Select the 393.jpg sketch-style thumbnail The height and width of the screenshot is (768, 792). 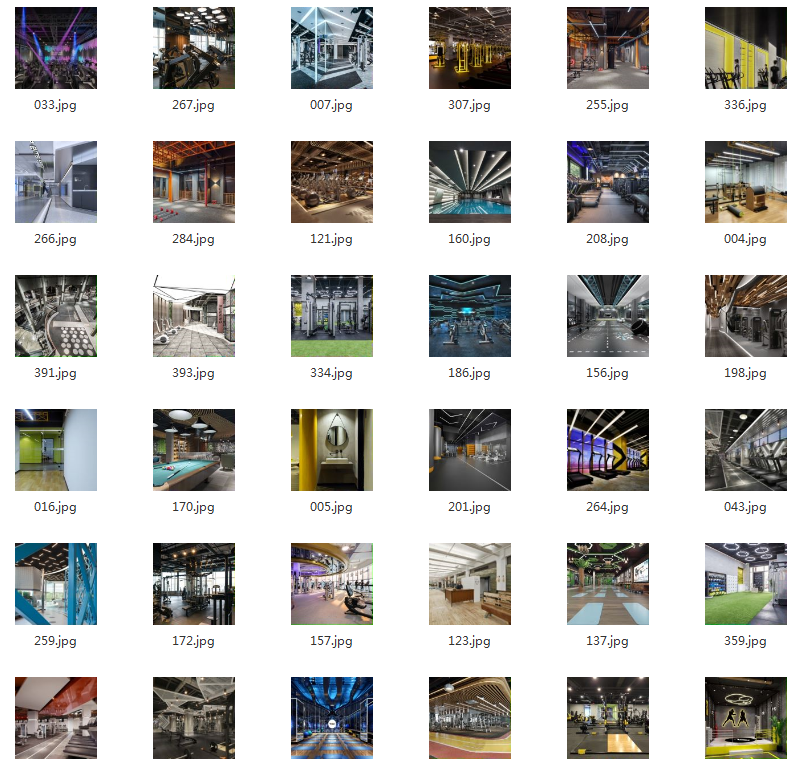coord(193,316)
